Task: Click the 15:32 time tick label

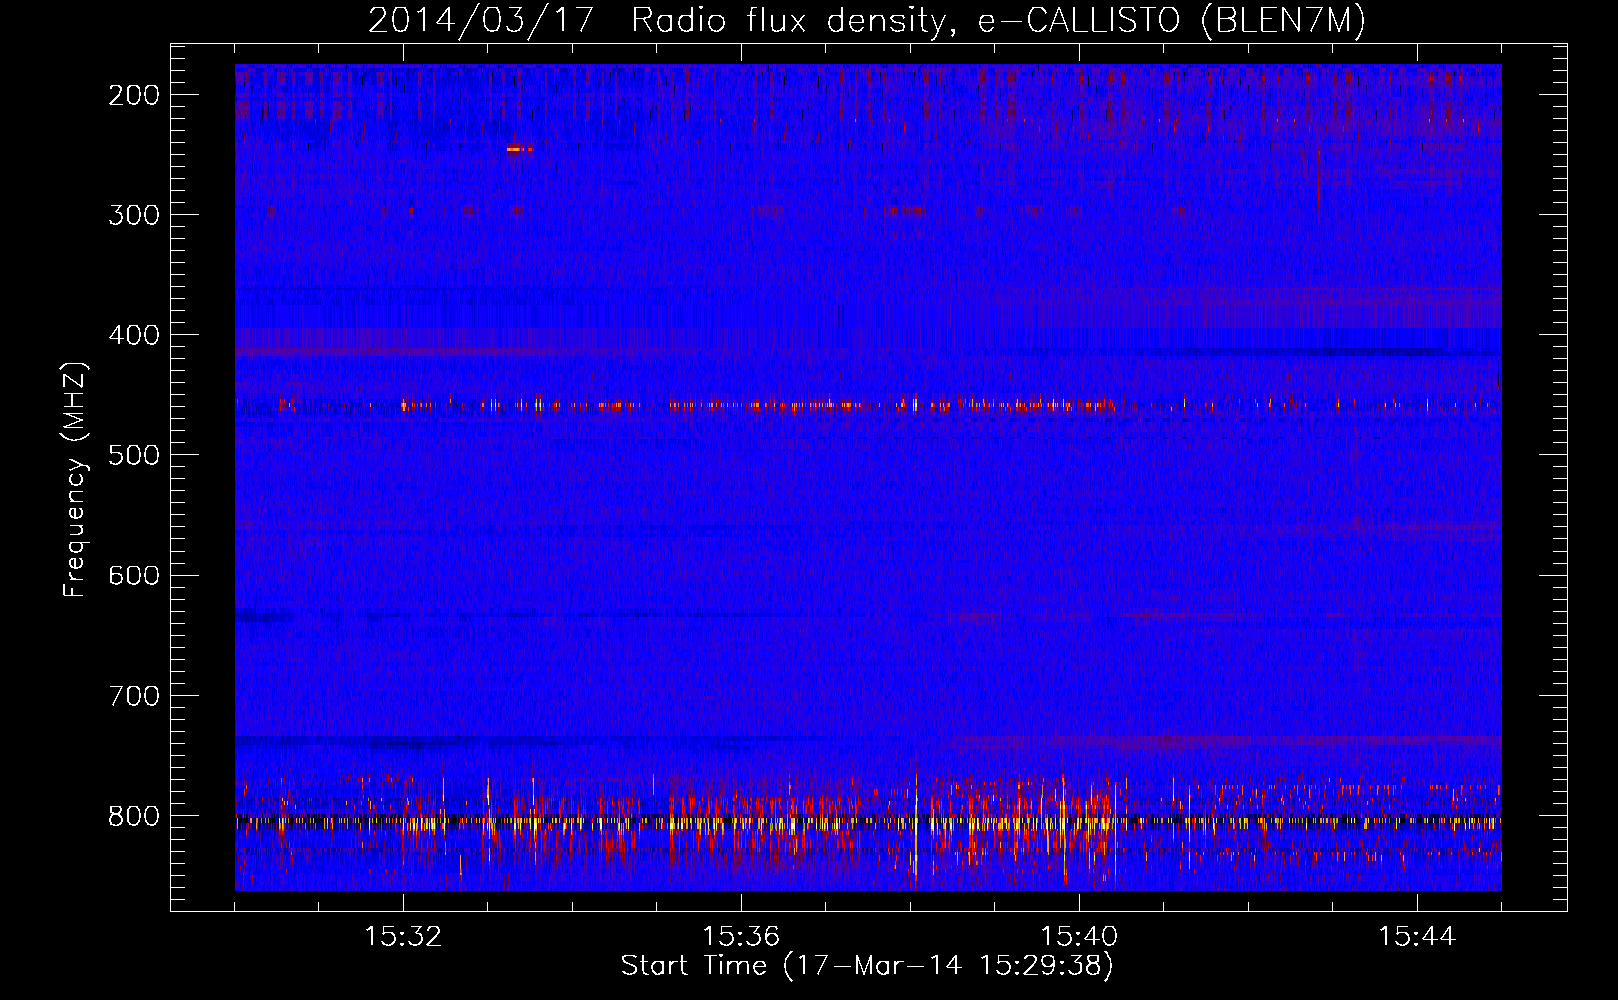Action: (403, 936)
